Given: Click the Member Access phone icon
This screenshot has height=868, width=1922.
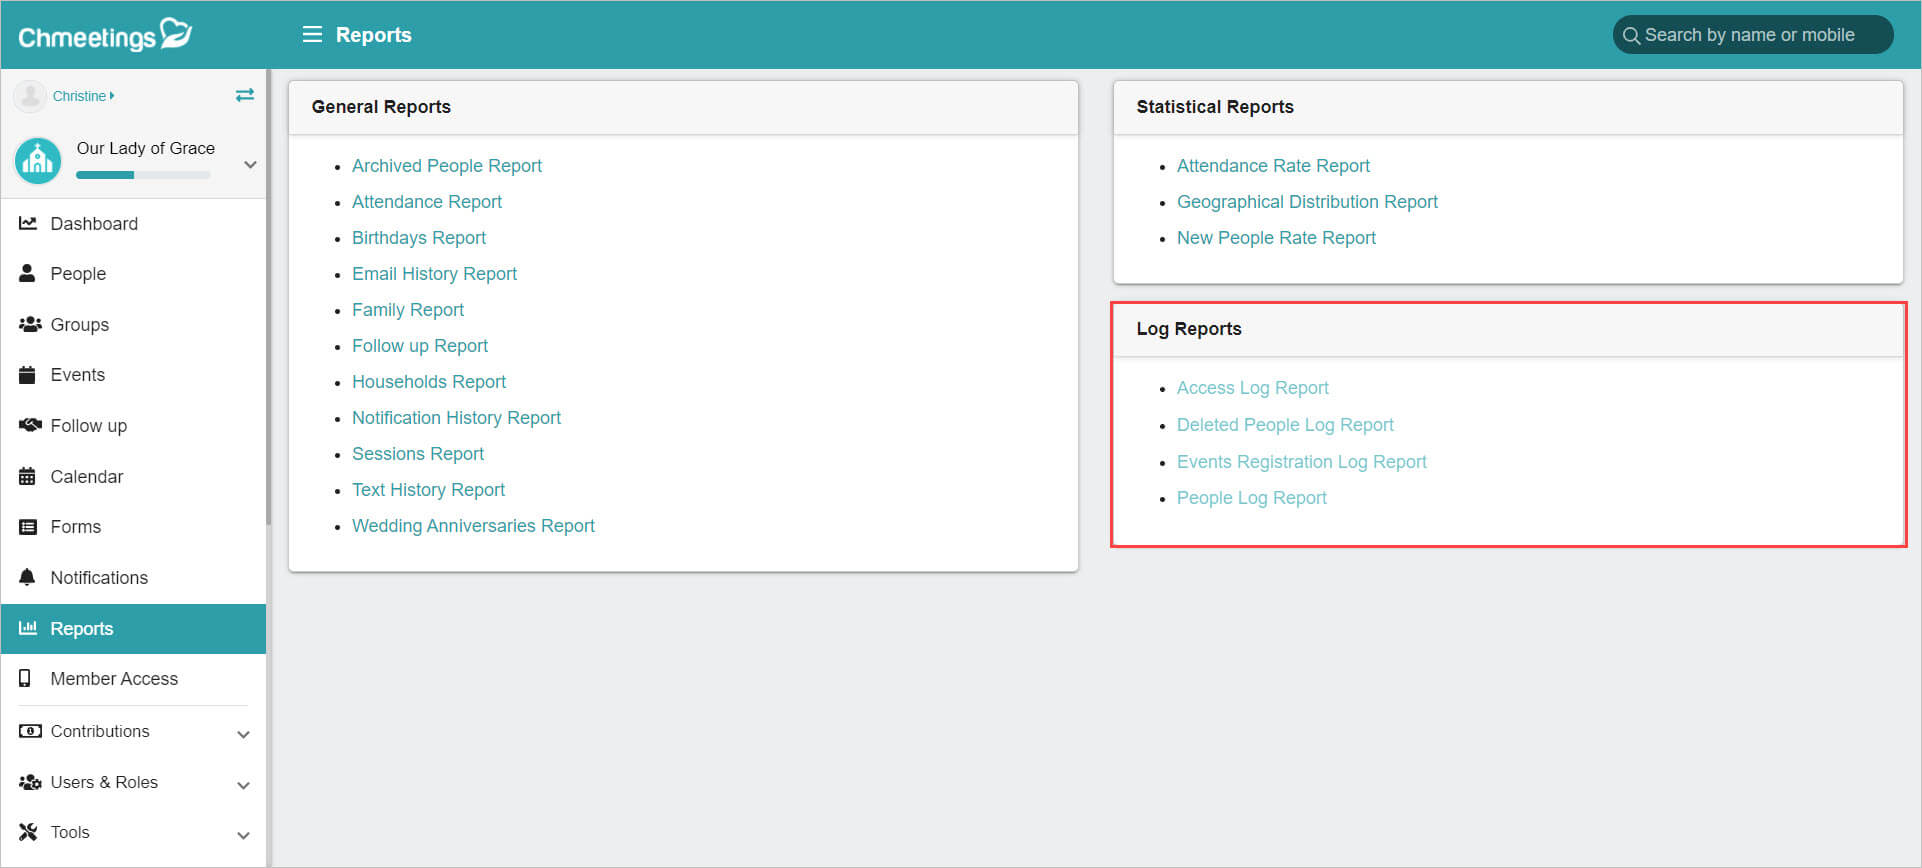Looking at the screenshot, I should (x=26, y=678).
